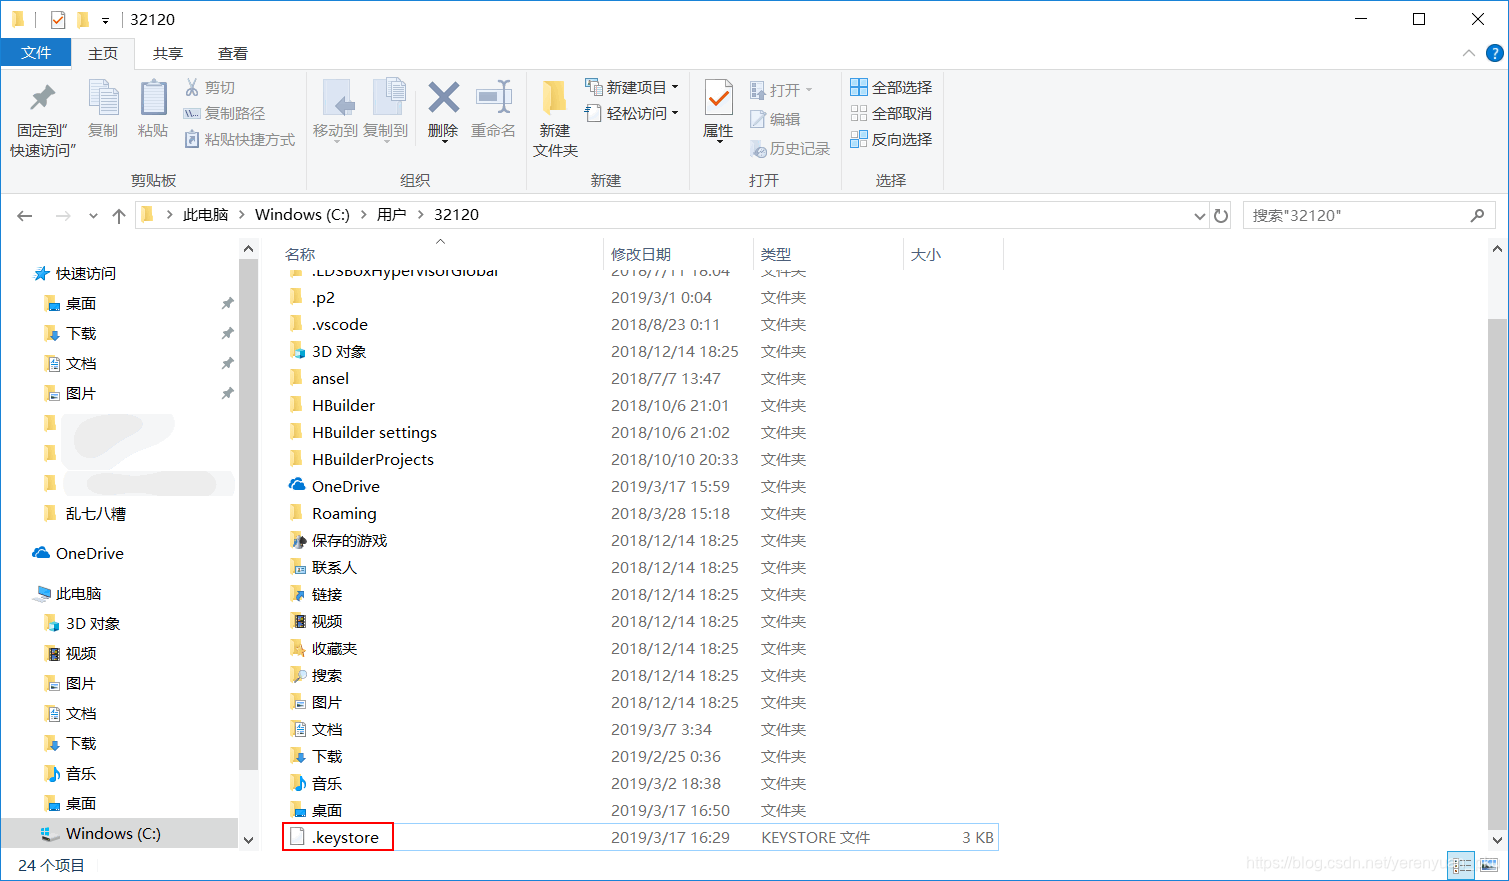Viewport: 1509px width, 881px height.
Task: Click the search magnifier icon
Action: 1477,215
